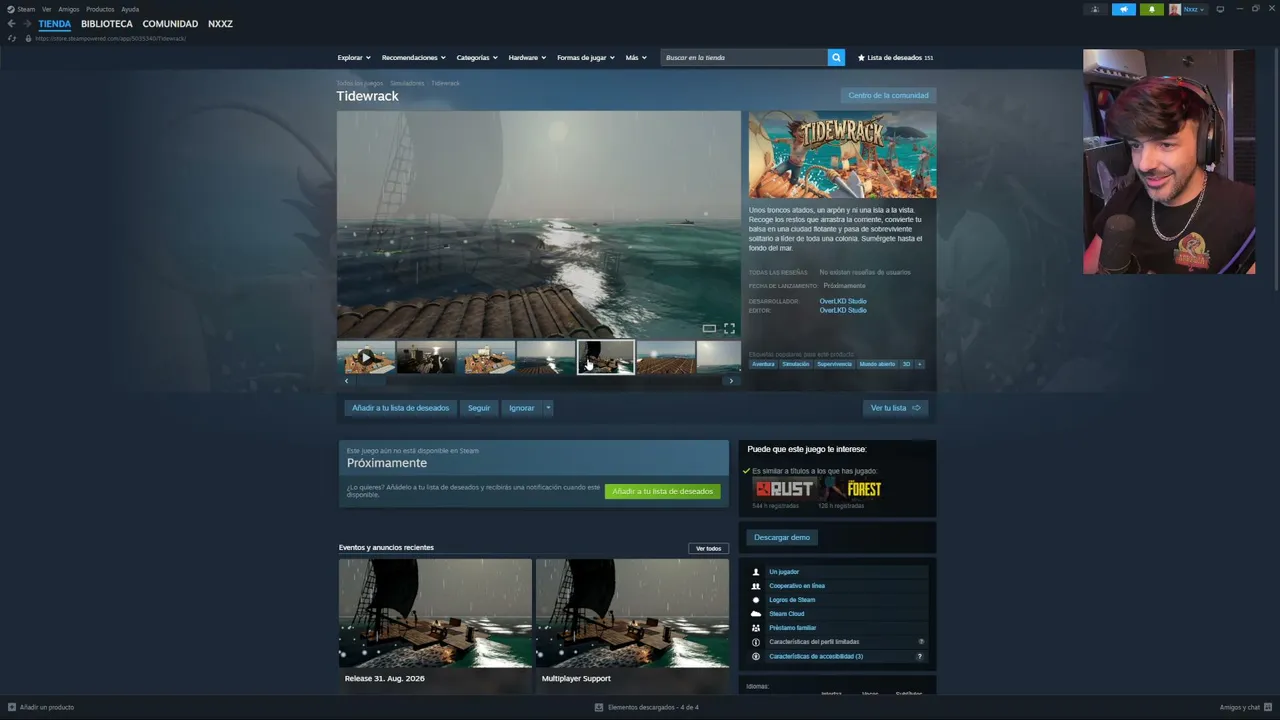
Task: Click the Supervivencia tag
Action: pos(834,364)
